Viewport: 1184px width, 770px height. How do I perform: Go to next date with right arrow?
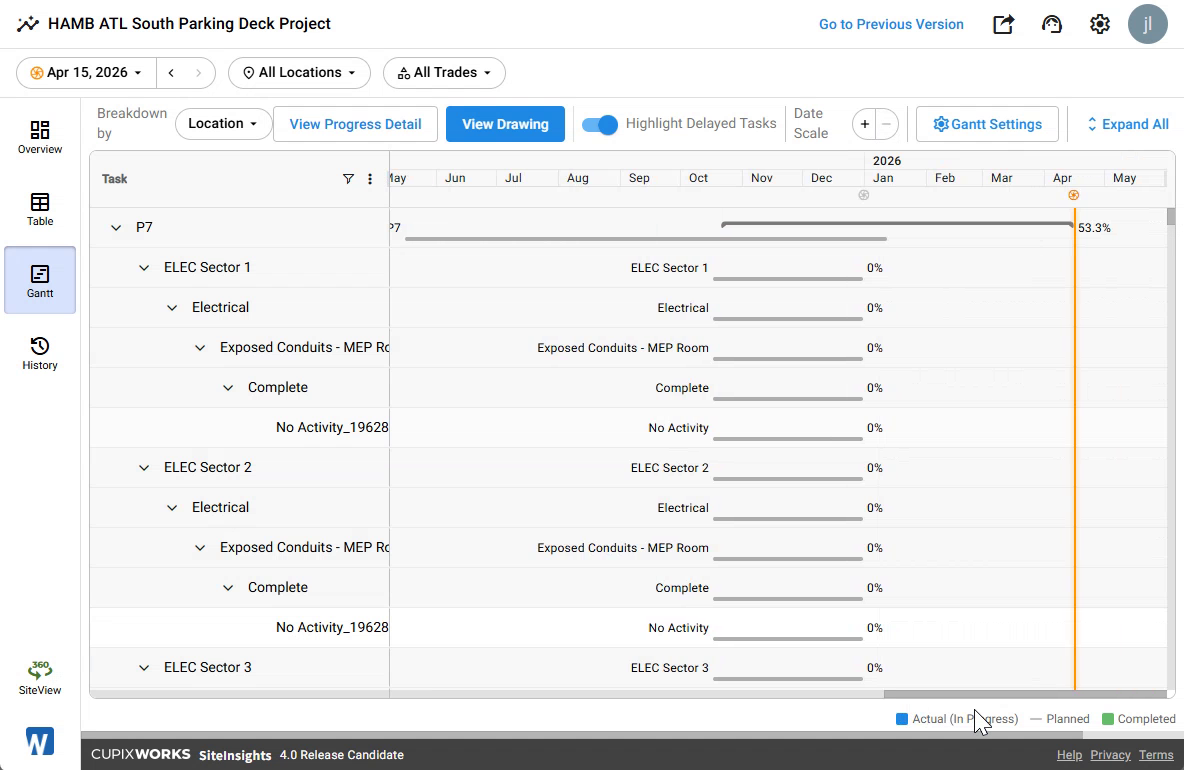point(199,72)
